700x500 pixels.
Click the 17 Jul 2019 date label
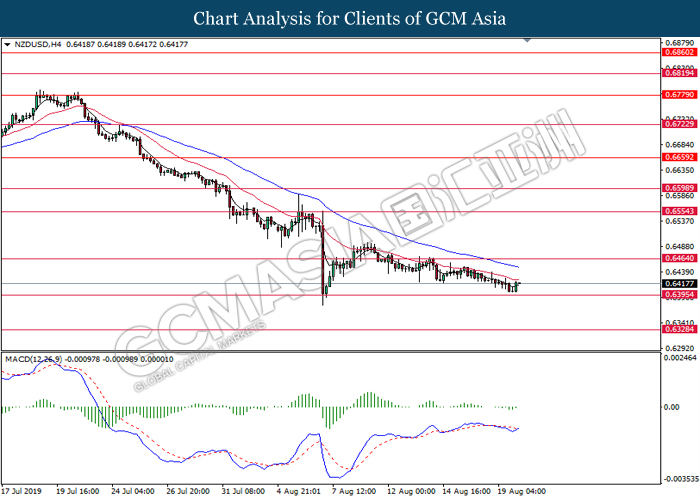point(22,491)
